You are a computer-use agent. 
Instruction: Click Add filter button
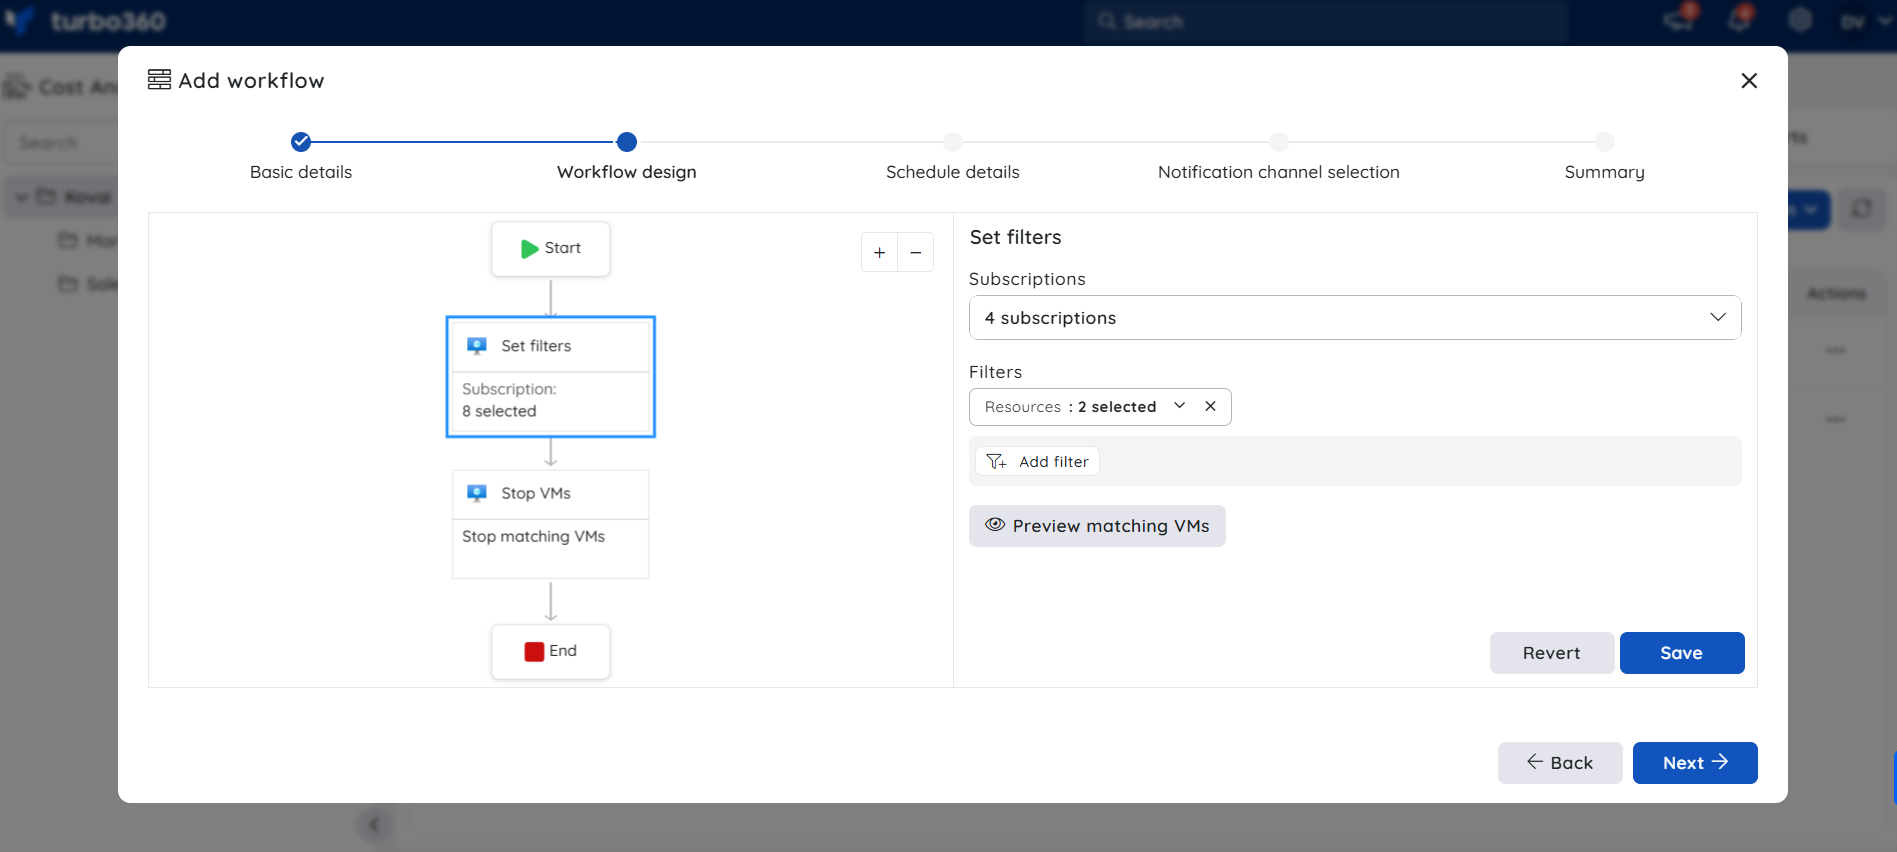coord(1037,461)
